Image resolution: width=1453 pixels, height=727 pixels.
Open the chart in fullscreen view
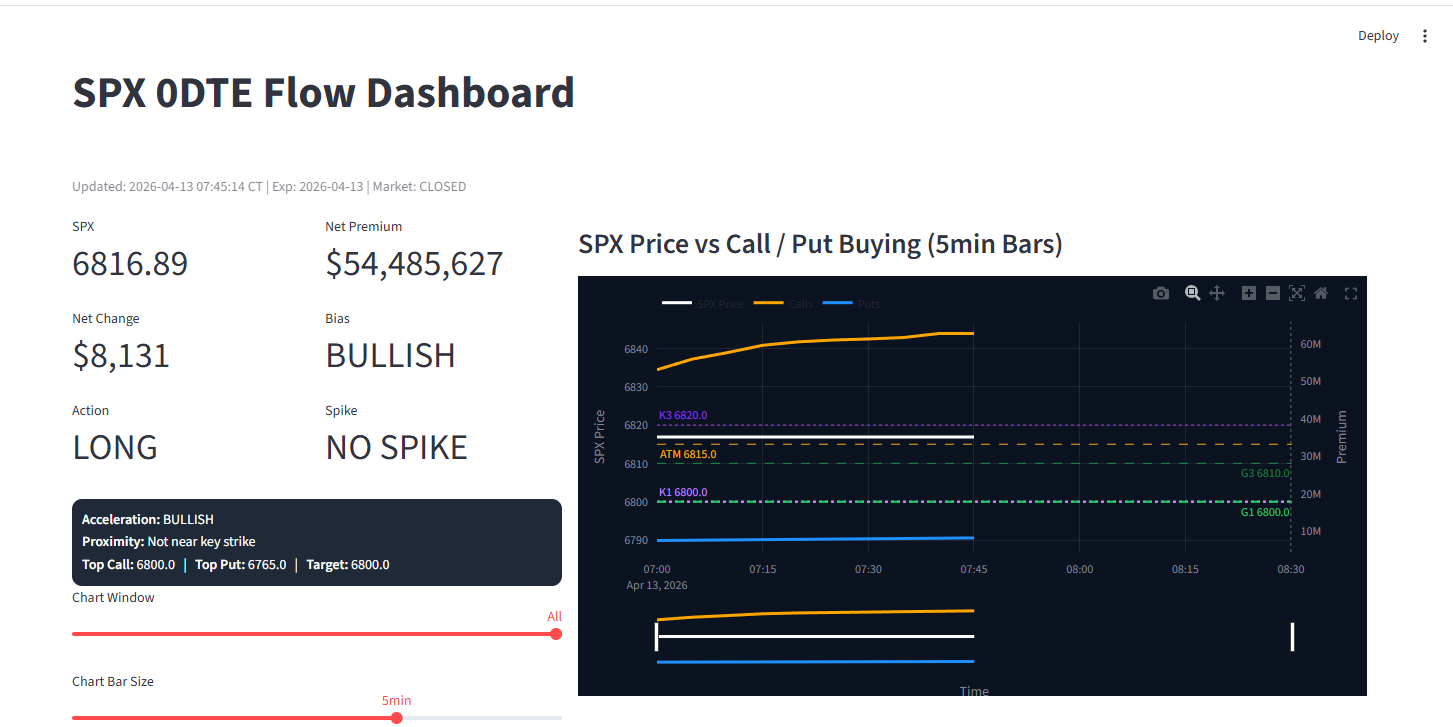pyautogui.click(x=1350, y=293)
